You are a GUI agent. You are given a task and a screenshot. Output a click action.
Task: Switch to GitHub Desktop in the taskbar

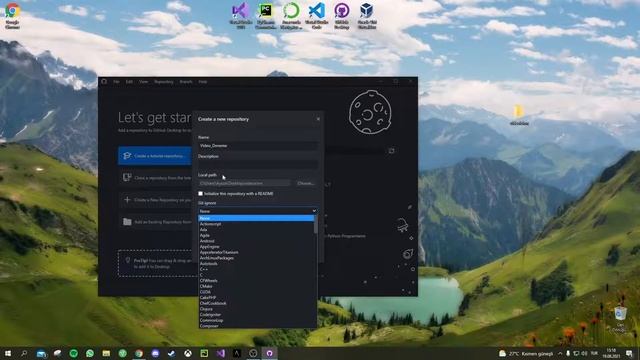click(269, 353)
